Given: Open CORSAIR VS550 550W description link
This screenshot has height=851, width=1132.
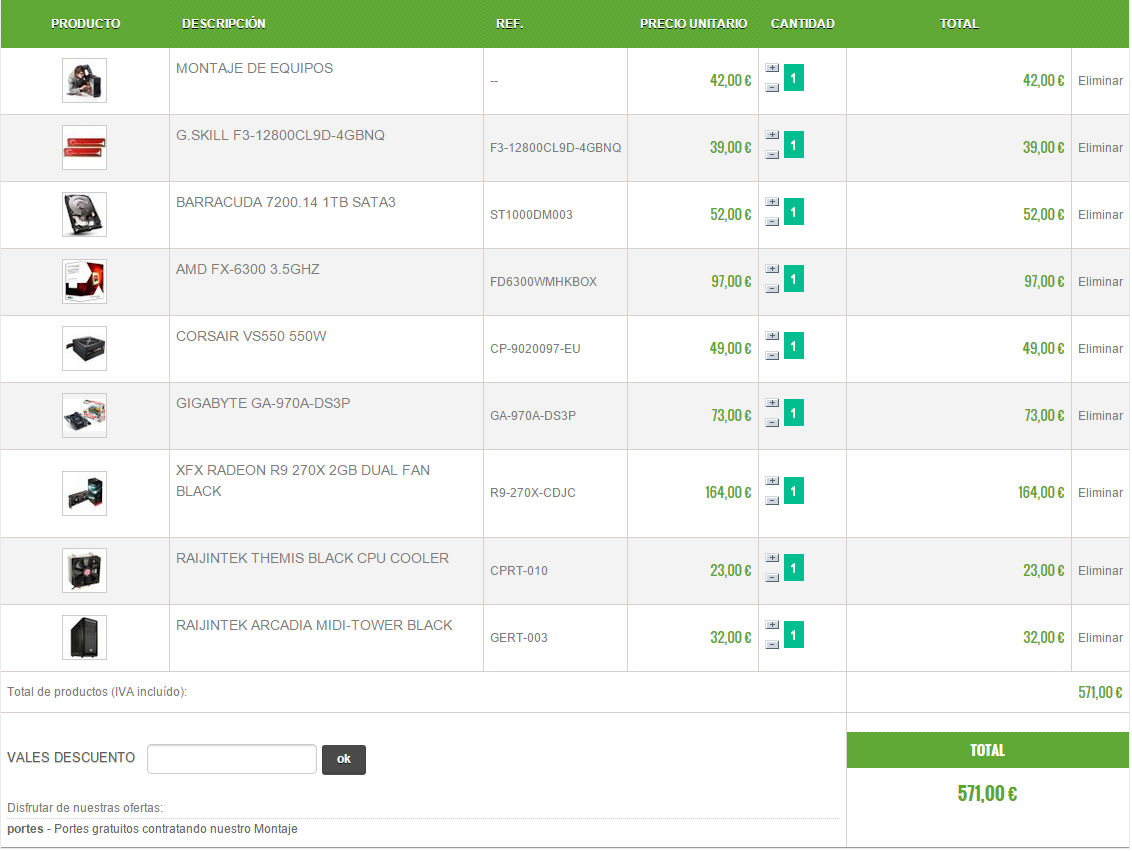Looking at the screenshot, I should (251, 337).
